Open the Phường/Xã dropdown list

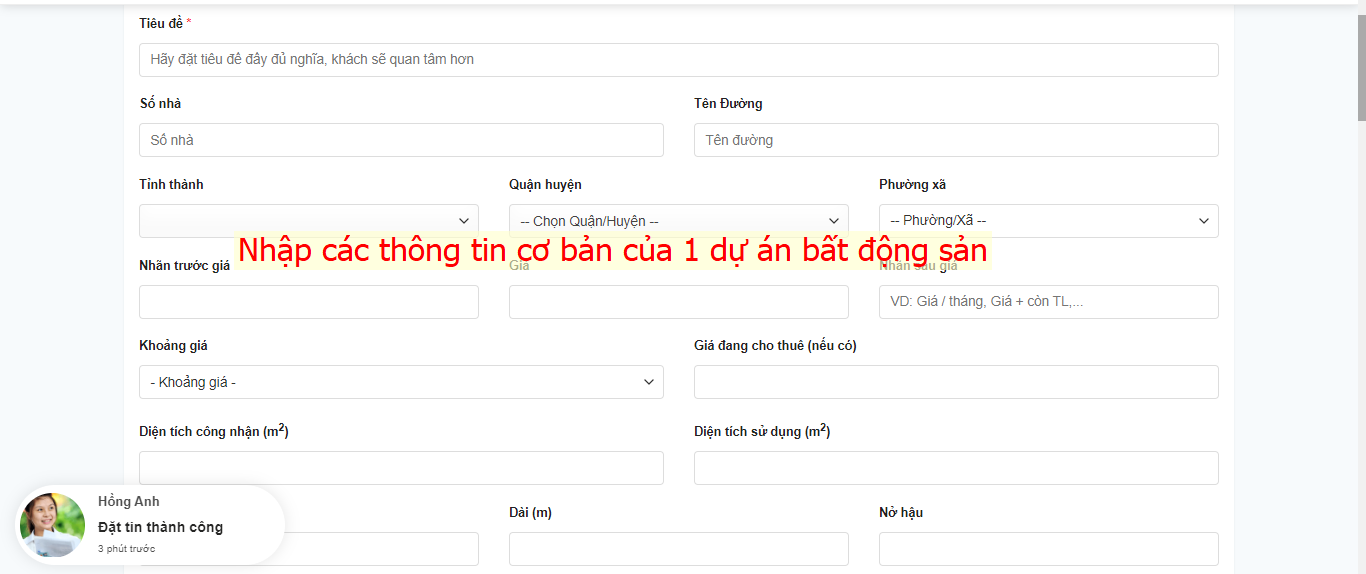(x=1048, y=221)
